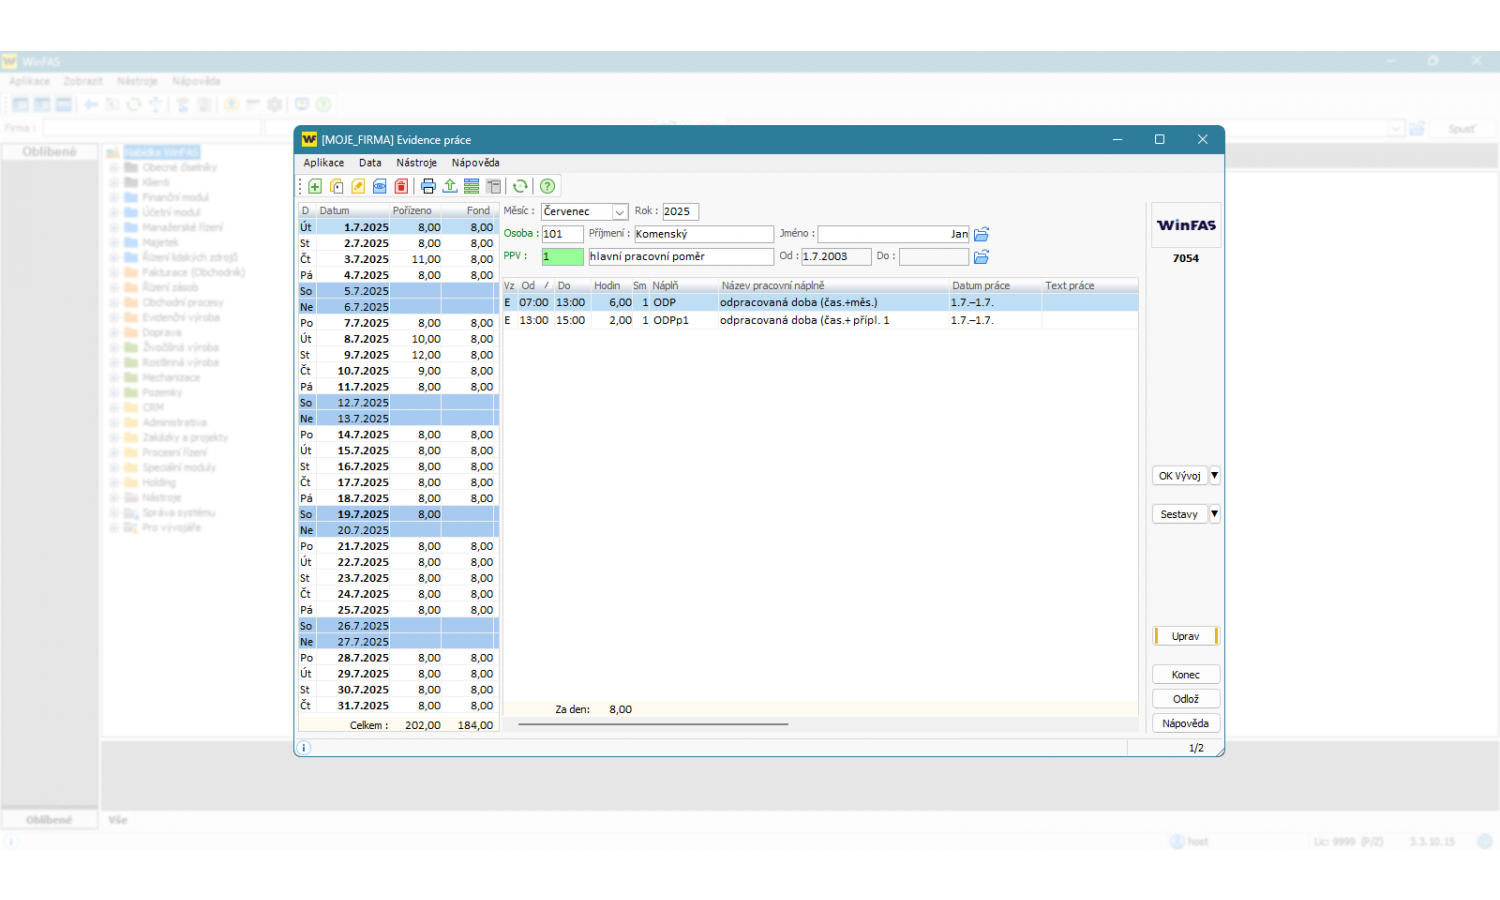Click the horizontal scrollbar below work details
Screen dimensions: 1500x900
tap(653, 724)
